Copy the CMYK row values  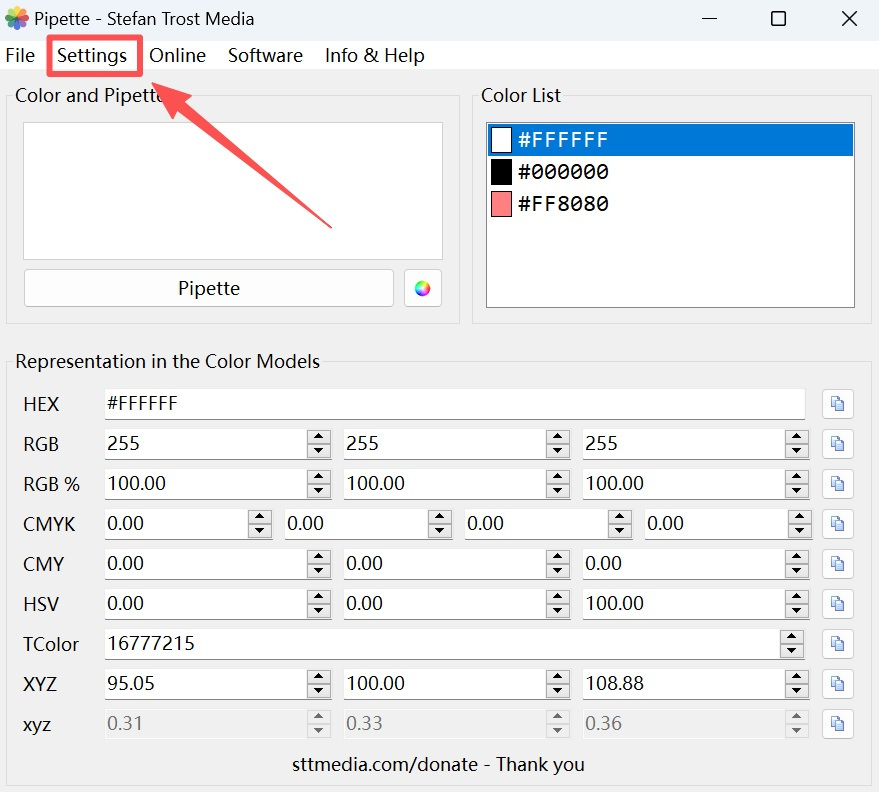838,524
